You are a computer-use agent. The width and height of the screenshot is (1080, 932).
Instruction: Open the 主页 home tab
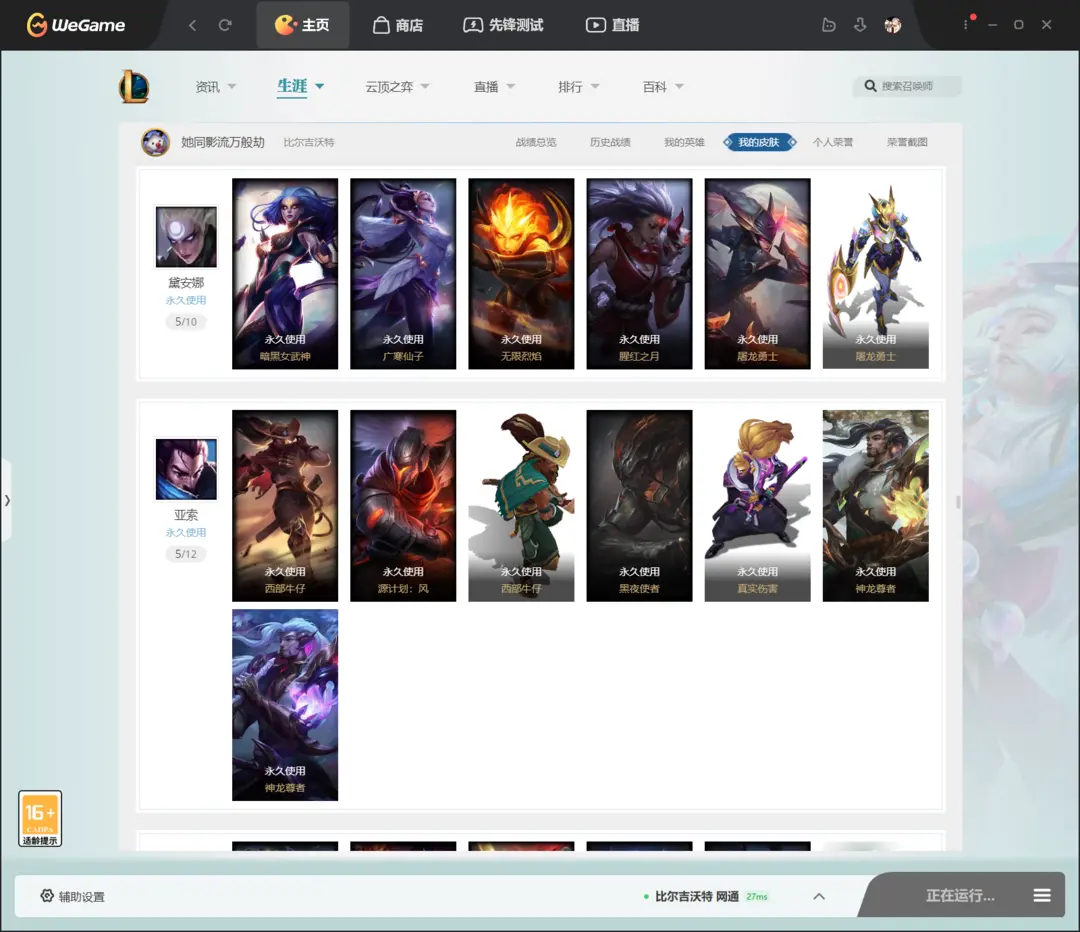(x=302, y=25)
